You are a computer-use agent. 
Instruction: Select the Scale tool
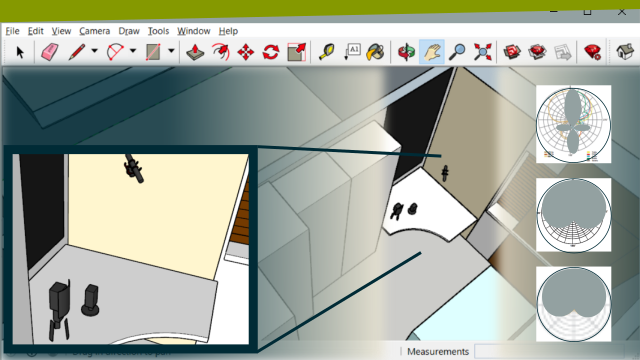point(297,52)
